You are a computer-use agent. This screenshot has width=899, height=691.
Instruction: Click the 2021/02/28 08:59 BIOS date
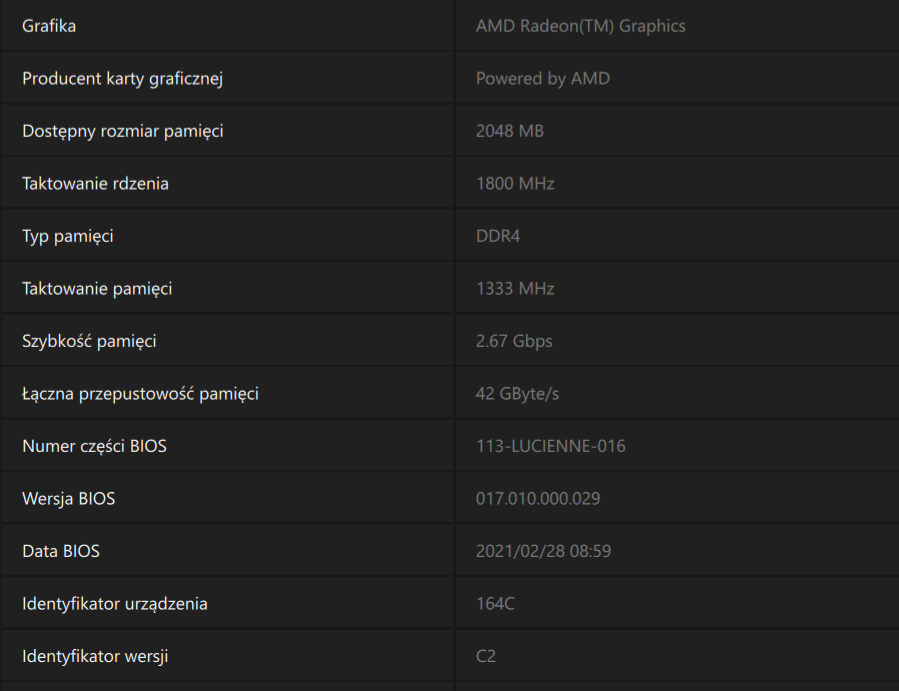(x=543, y=551)
